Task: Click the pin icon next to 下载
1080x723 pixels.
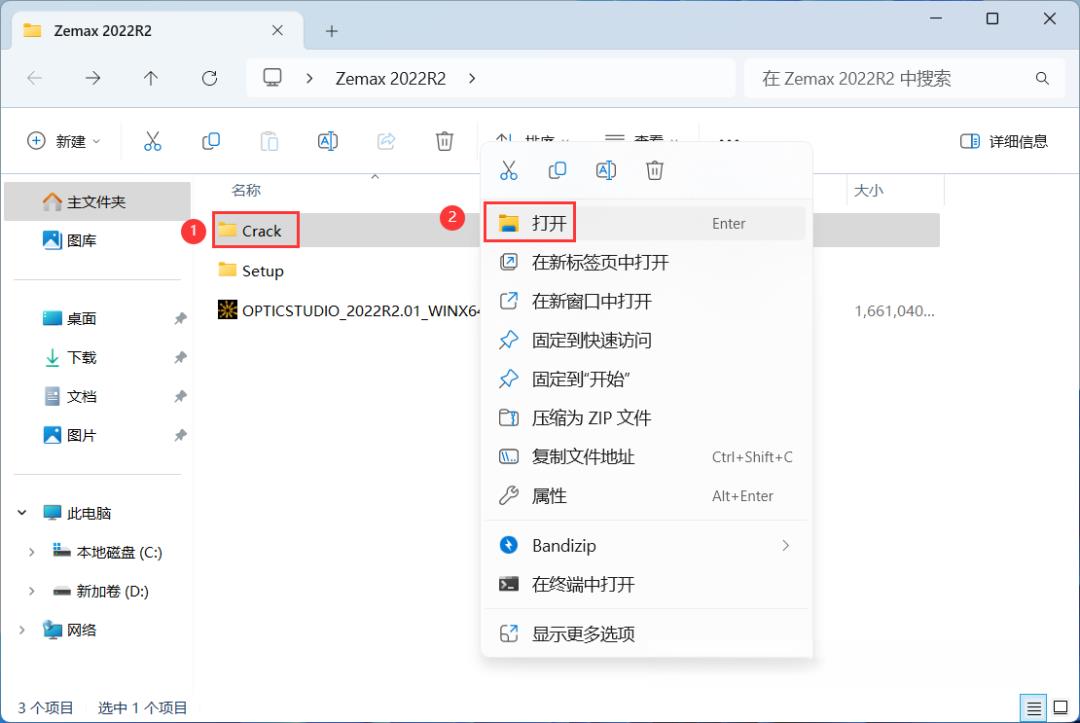Action: click(180, 357)
